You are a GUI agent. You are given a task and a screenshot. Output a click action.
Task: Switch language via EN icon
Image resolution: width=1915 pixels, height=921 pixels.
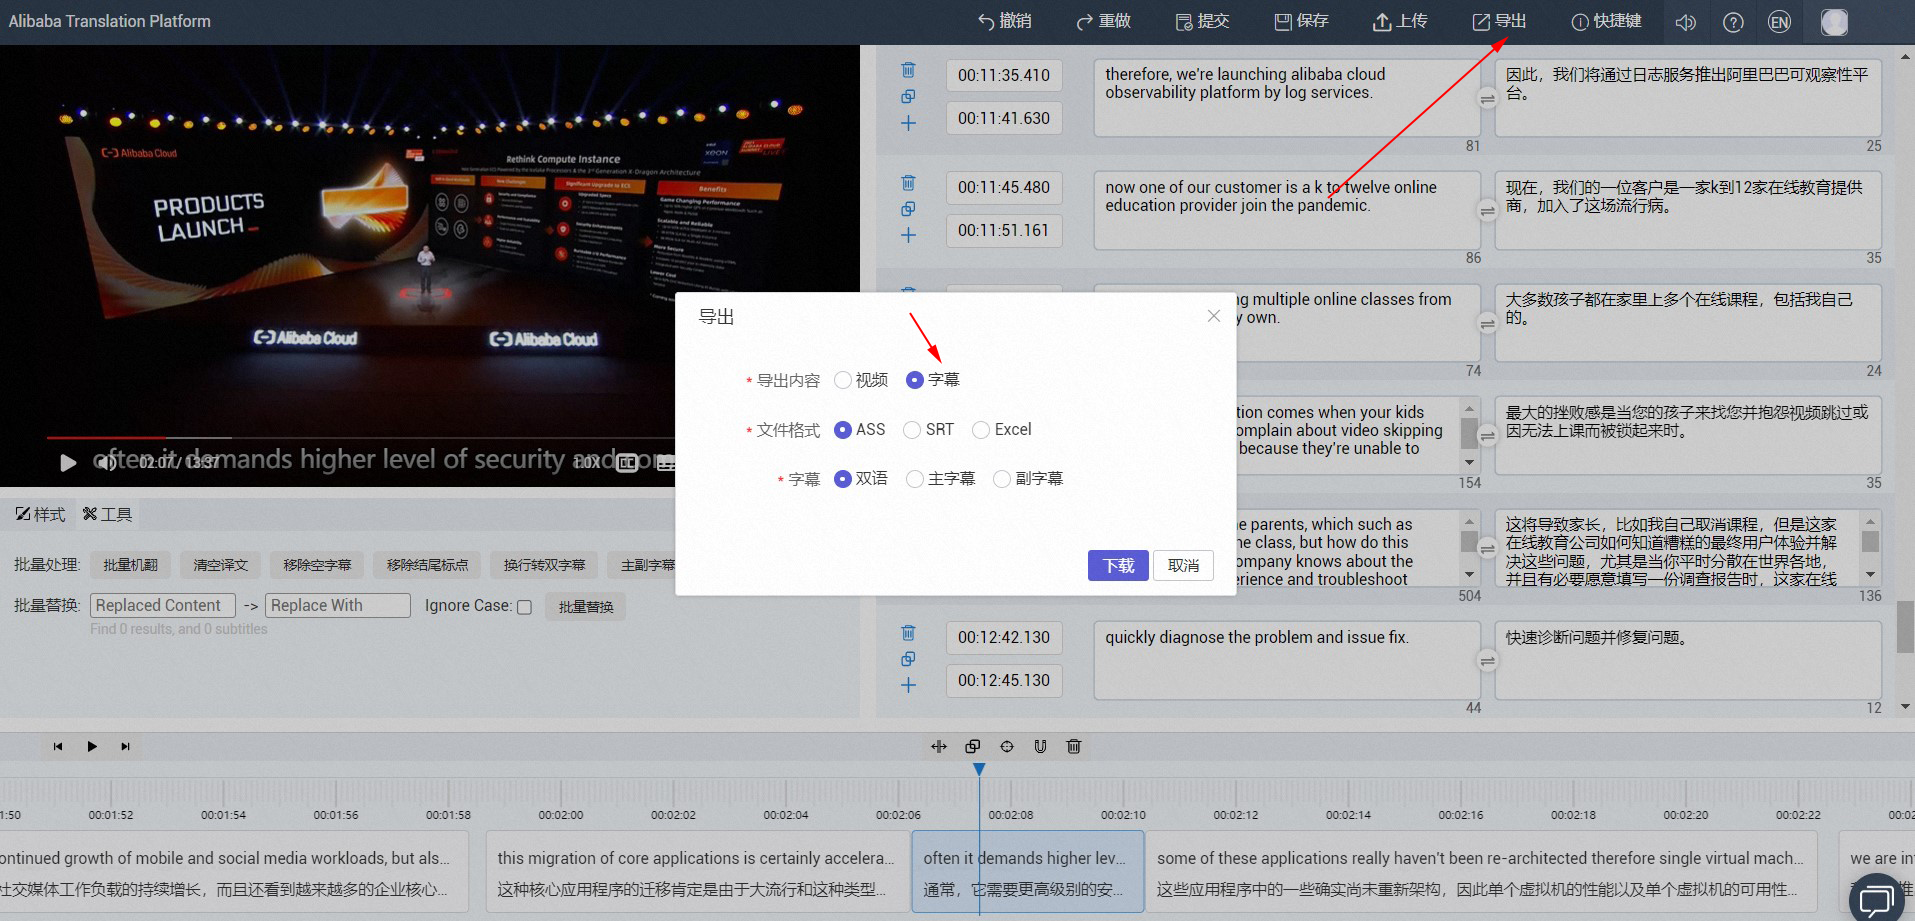[x=1779, y=22]
